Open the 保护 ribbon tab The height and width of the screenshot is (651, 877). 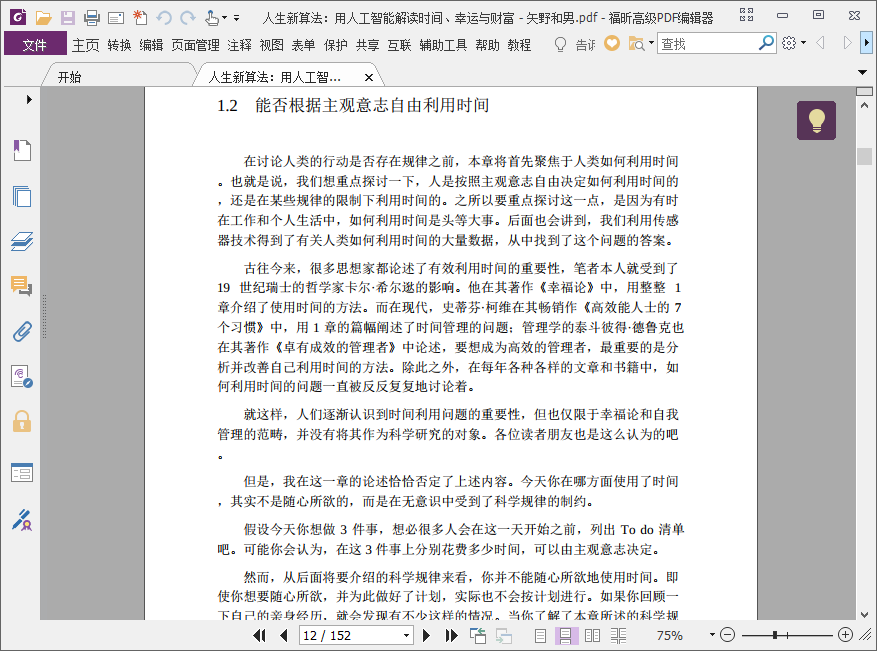pos(336,45)
